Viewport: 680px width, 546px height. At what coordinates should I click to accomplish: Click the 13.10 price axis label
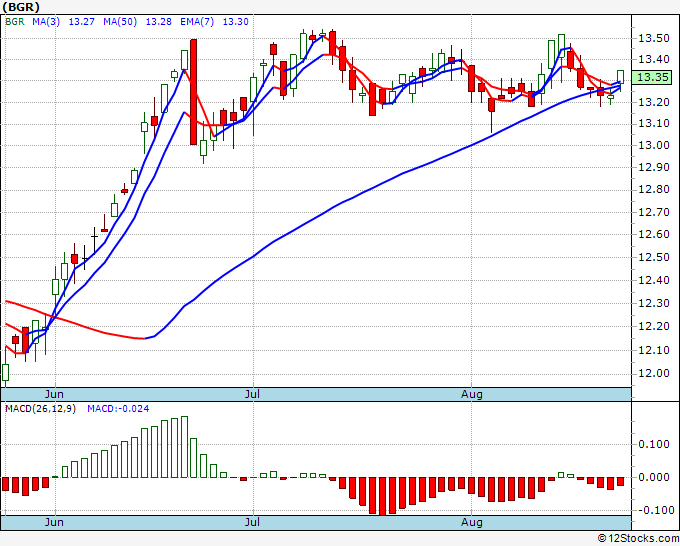tap(654, 124)
